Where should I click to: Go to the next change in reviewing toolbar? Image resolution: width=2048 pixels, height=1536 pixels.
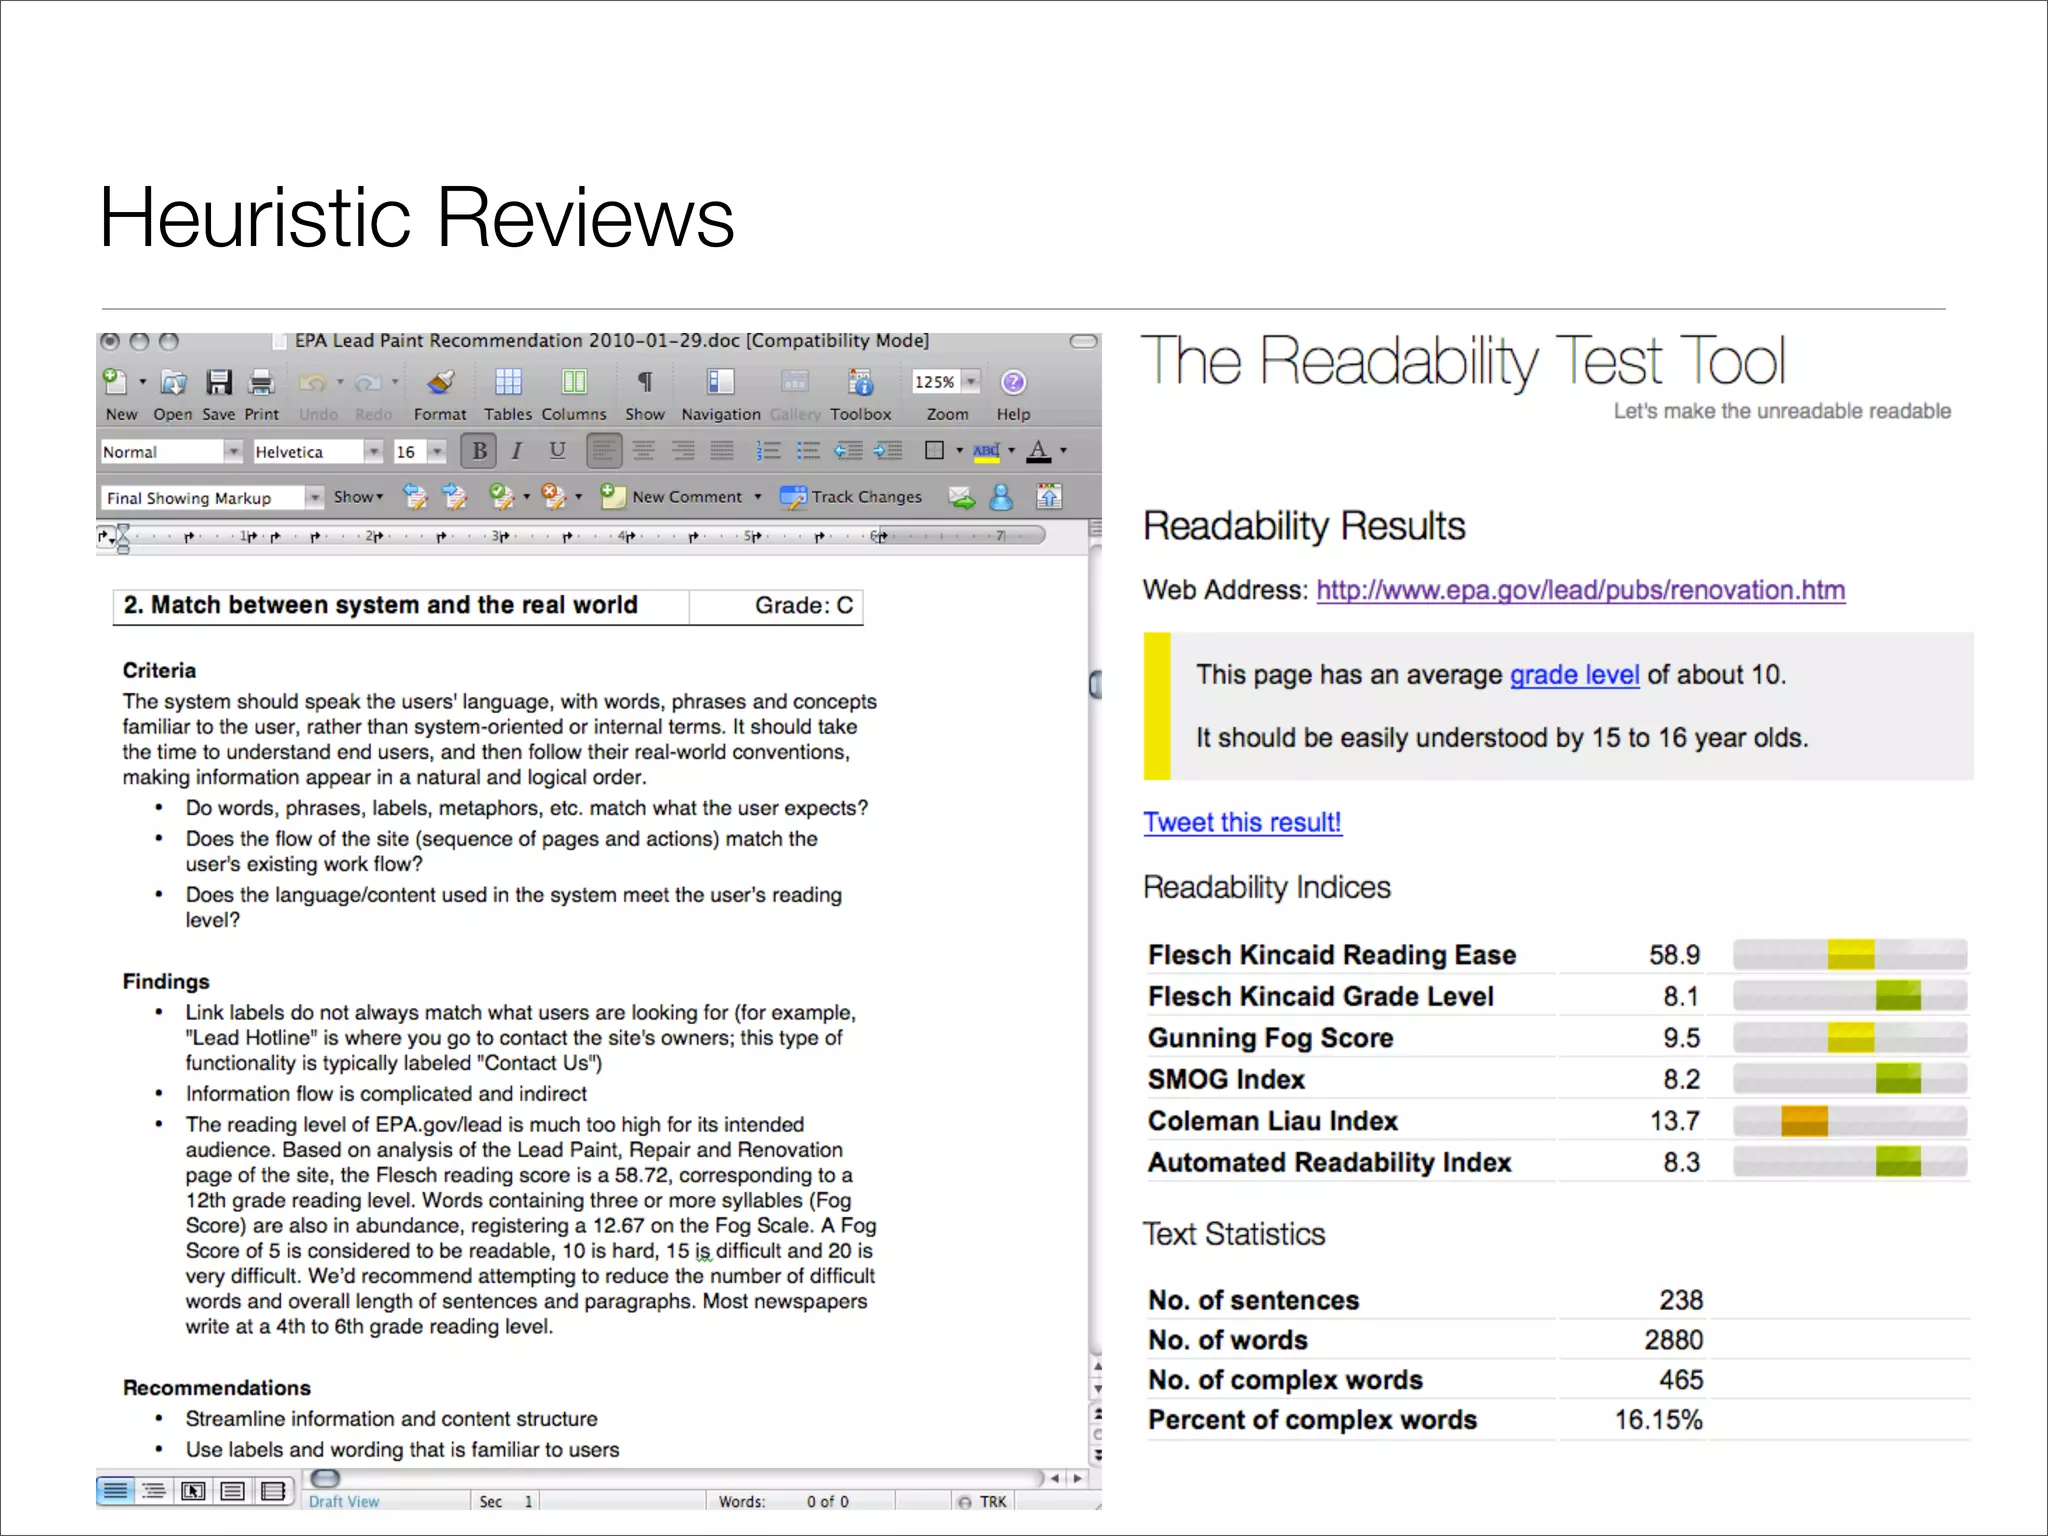click(454, 496)
